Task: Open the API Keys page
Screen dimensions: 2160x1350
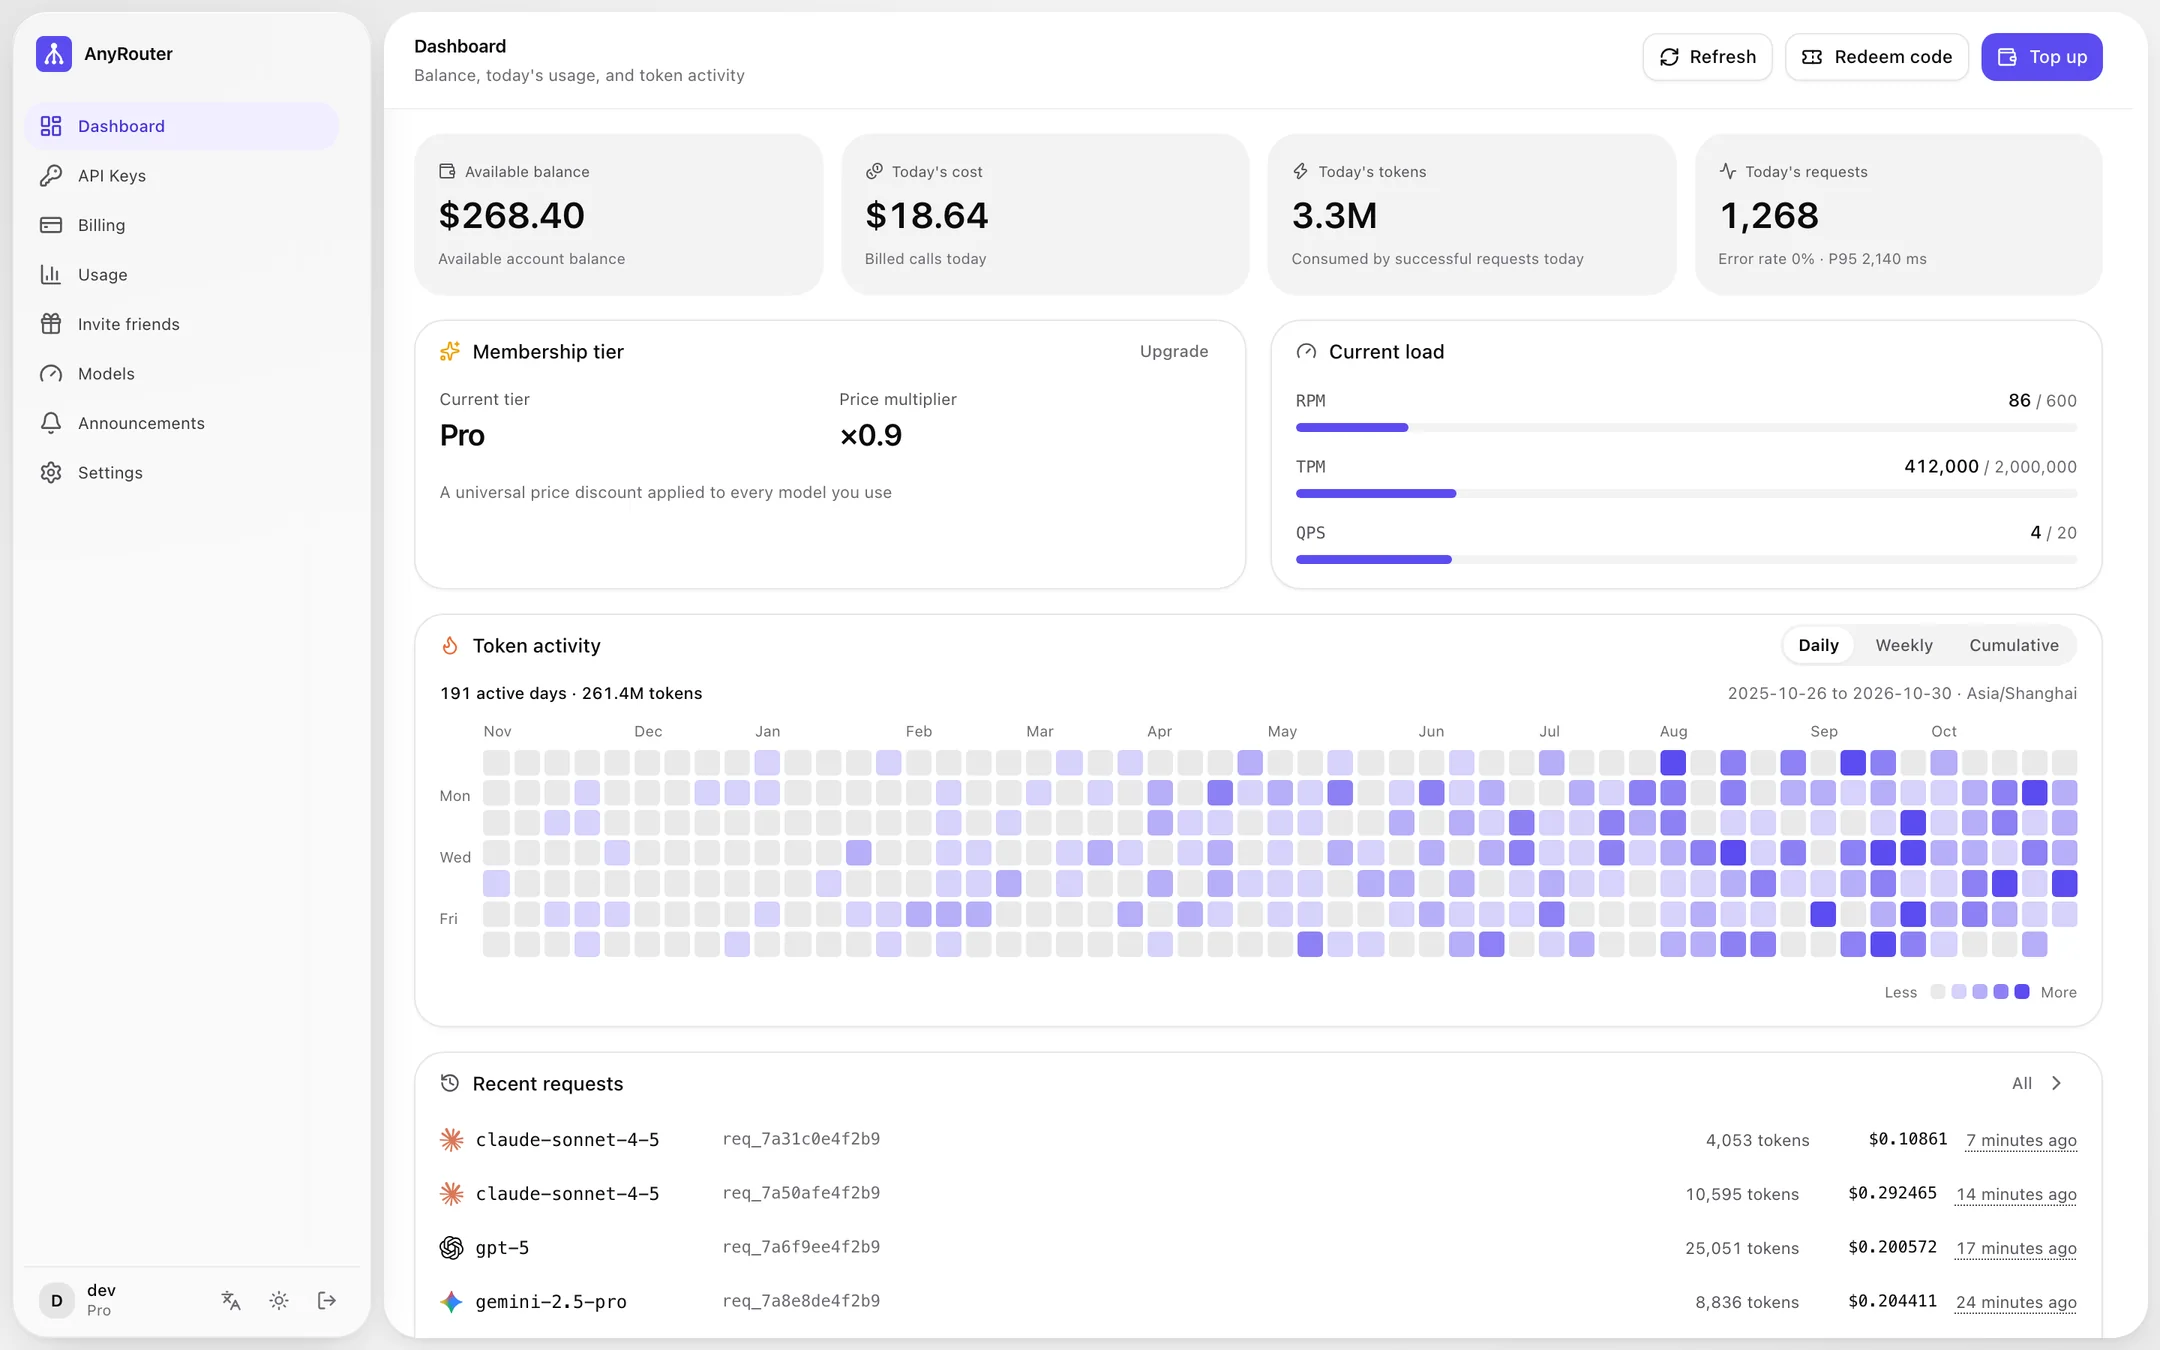Action: (182, 176)
